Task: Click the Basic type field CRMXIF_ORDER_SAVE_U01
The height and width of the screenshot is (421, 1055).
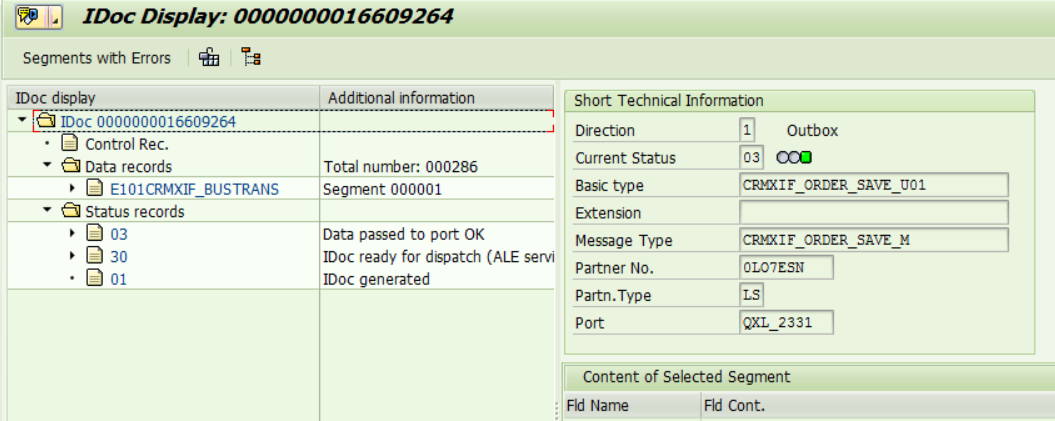Action: 873,185
